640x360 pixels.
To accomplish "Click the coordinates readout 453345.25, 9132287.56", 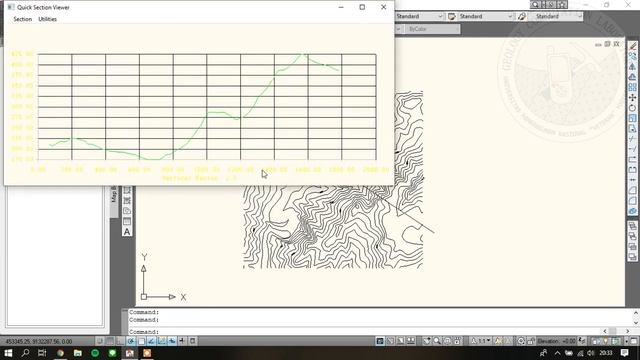I will click(x=39, y=341).
